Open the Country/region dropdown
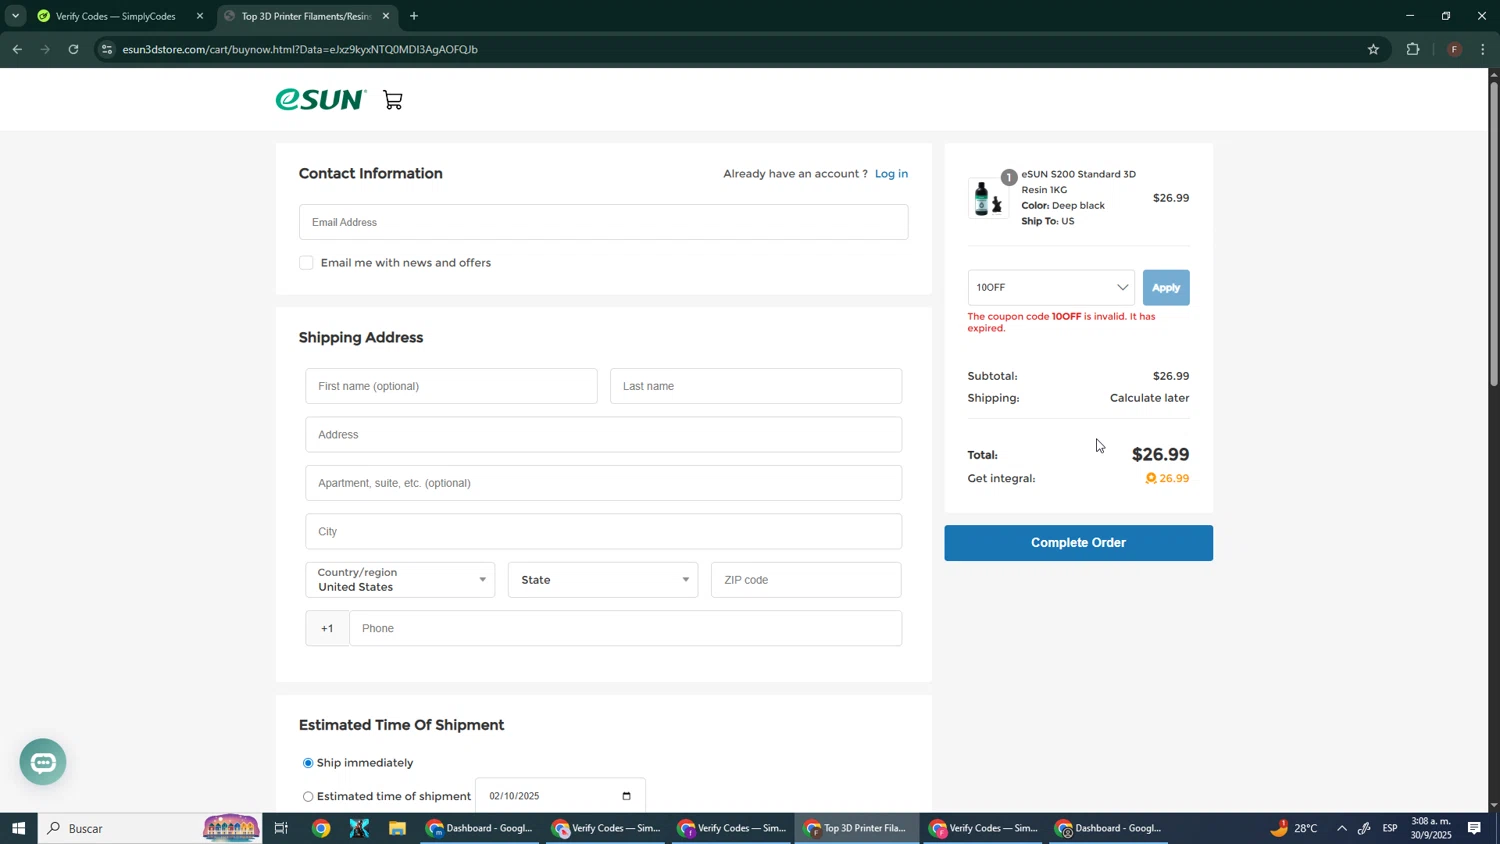Image resolution: width=1500 pixels, height=844 pixels. [x=400, y=580]
